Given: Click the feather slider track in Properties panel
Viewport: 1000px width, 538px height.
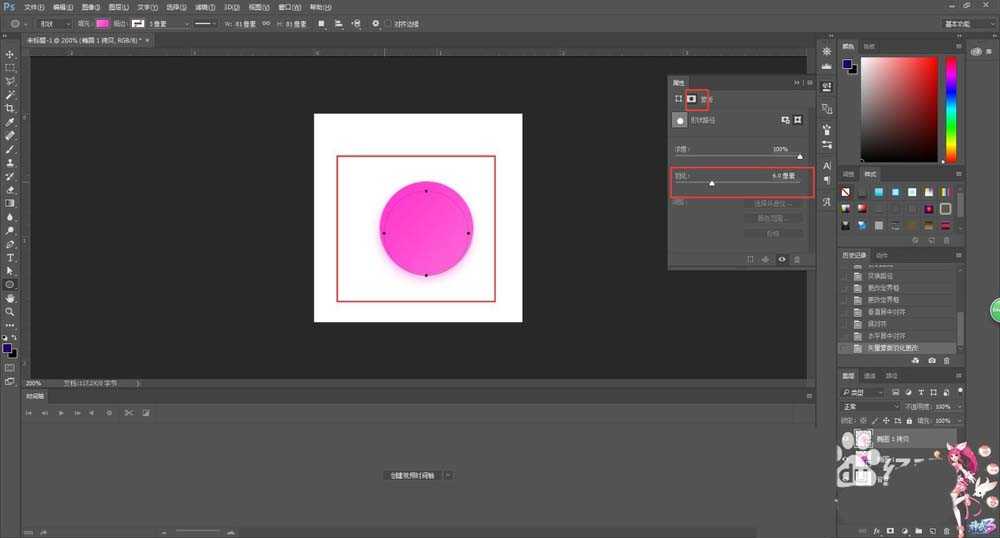Looking at the screenshot, I should point(740,183).
